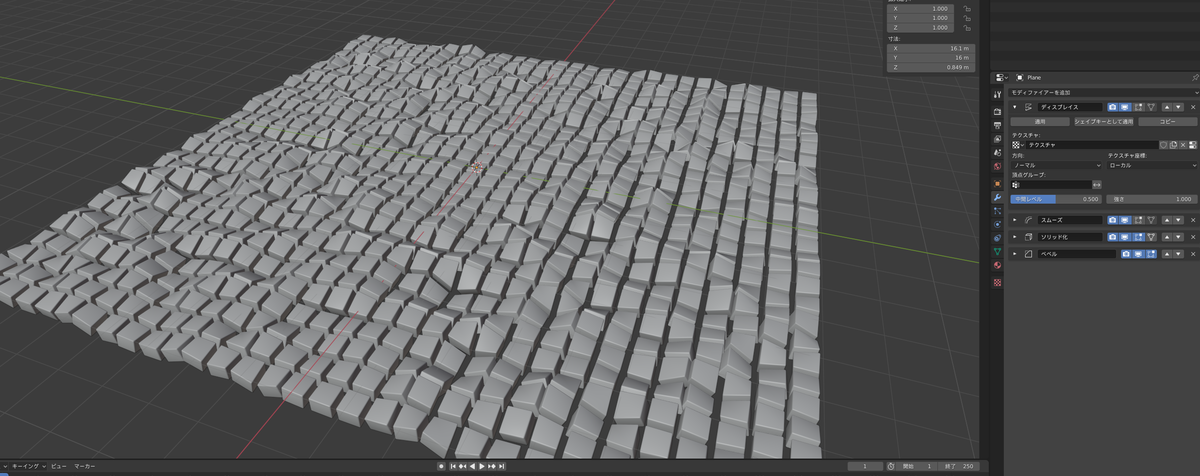Toggle スムーズ viewport display icon
The width and height of the screenshot is (1200, 476).
[x=1125, y=220]
